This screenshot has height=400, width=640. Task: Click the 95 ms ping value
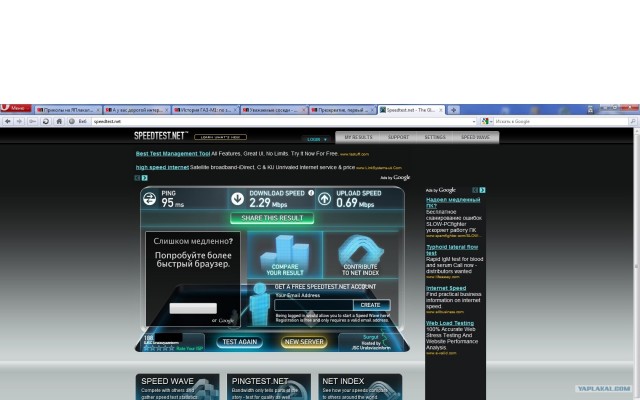click(173, 203)
